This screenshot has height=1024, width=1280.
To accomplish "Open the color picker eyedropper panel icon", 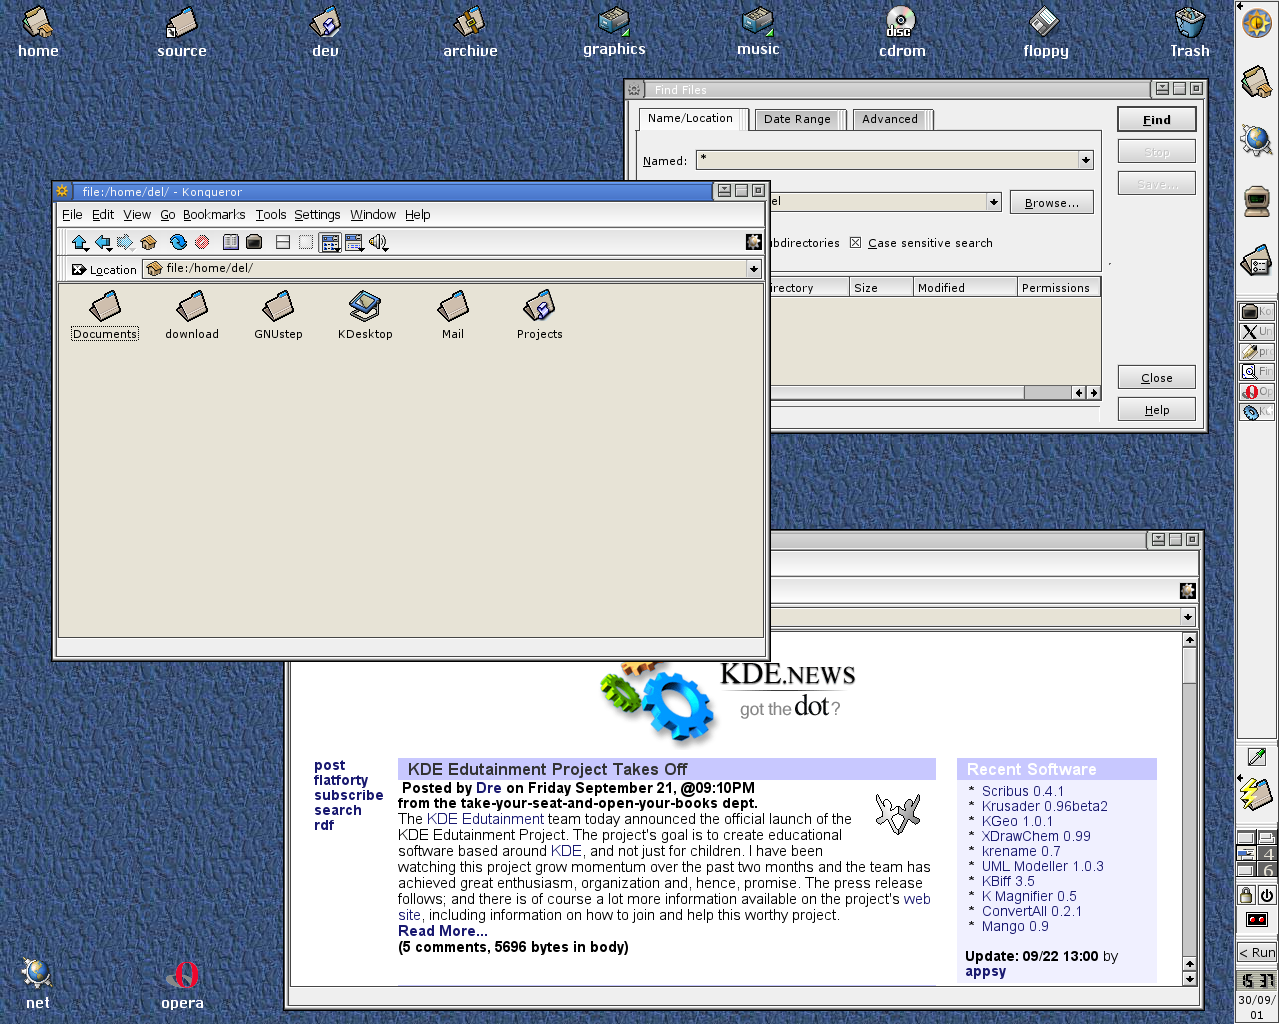I will pyautogui.click(x=1257, y=756).
